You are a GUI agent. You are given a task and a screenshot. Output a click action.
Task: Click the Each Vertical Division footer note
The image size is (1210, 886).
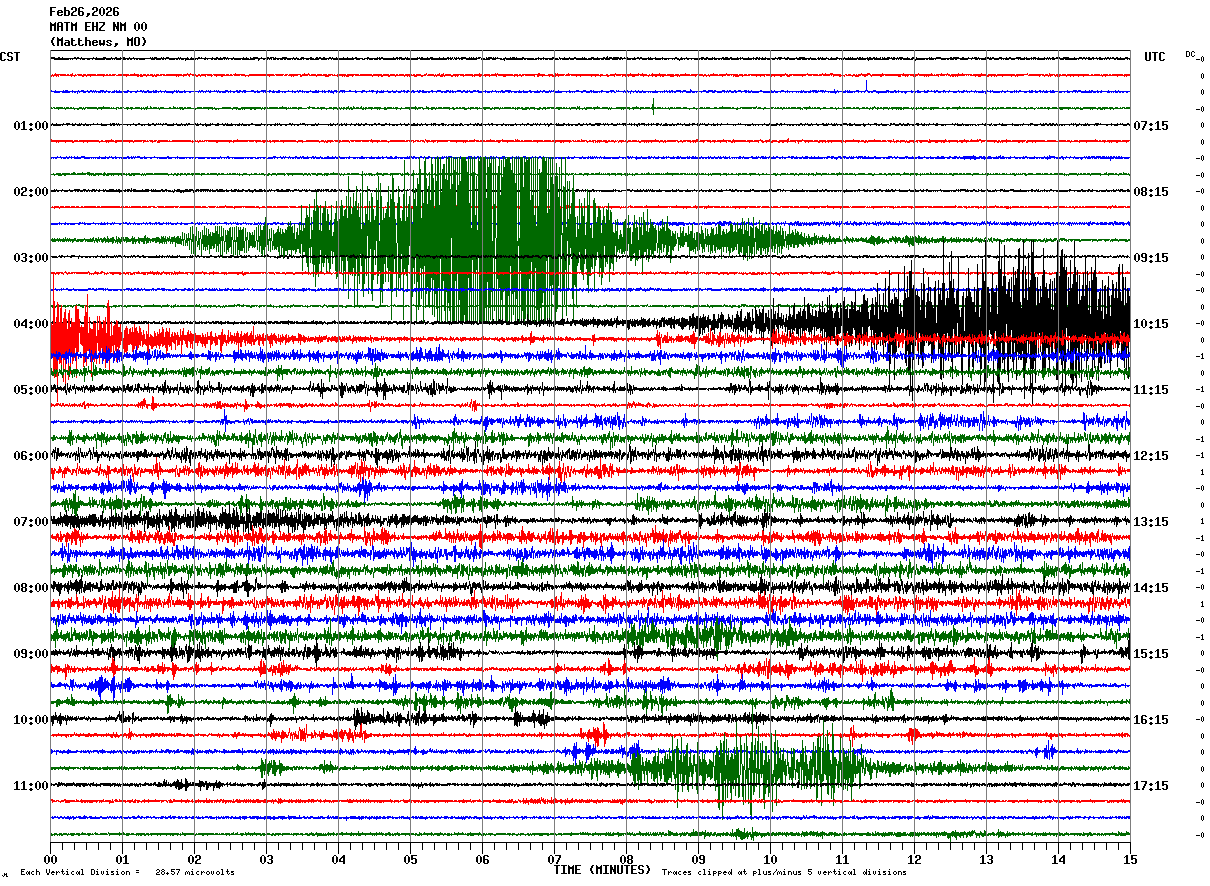point(127,872)
